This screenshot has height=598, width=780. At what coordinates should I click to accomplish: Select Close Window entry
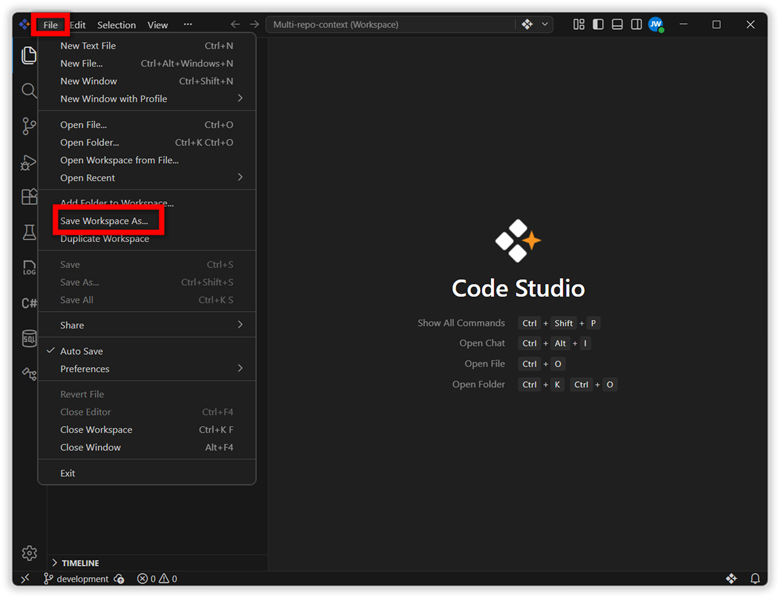(x=147, y=447)
